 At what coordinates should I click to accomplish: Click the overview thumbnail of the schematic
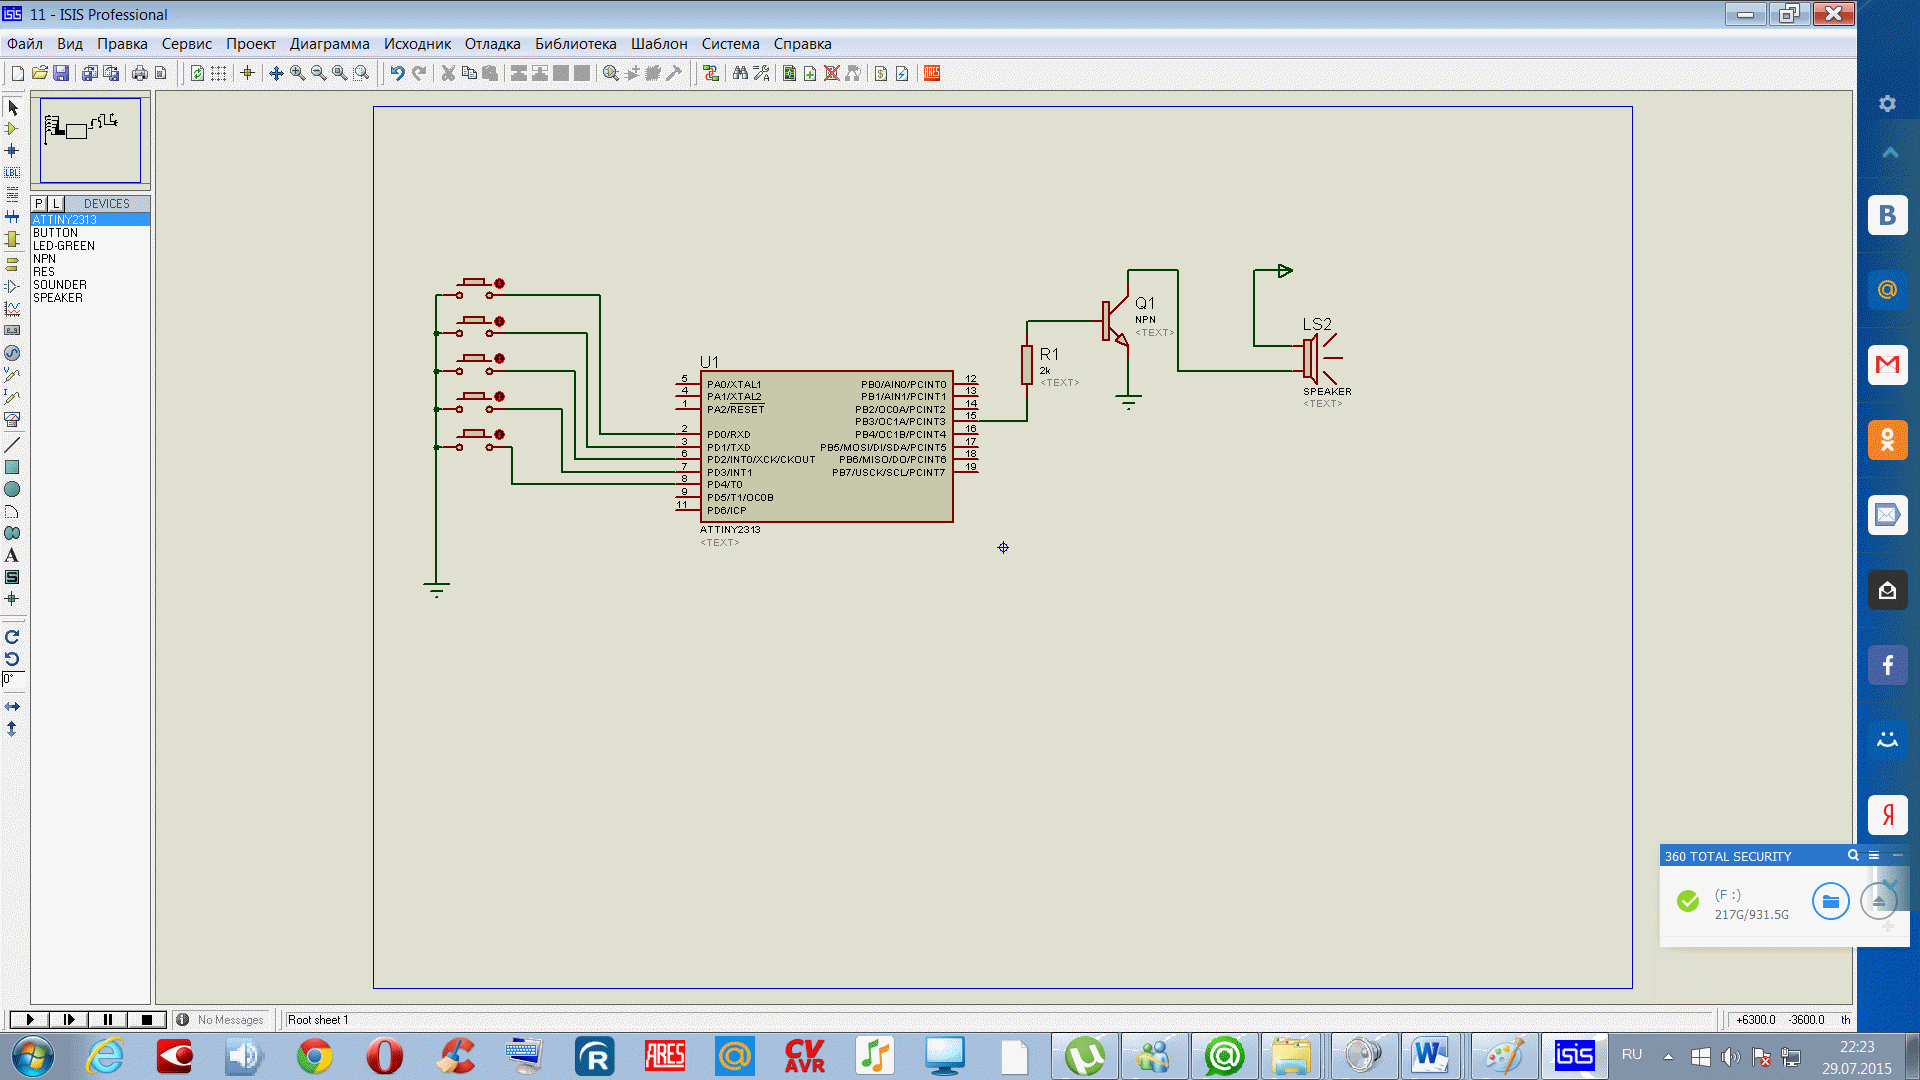pos(90,140)
